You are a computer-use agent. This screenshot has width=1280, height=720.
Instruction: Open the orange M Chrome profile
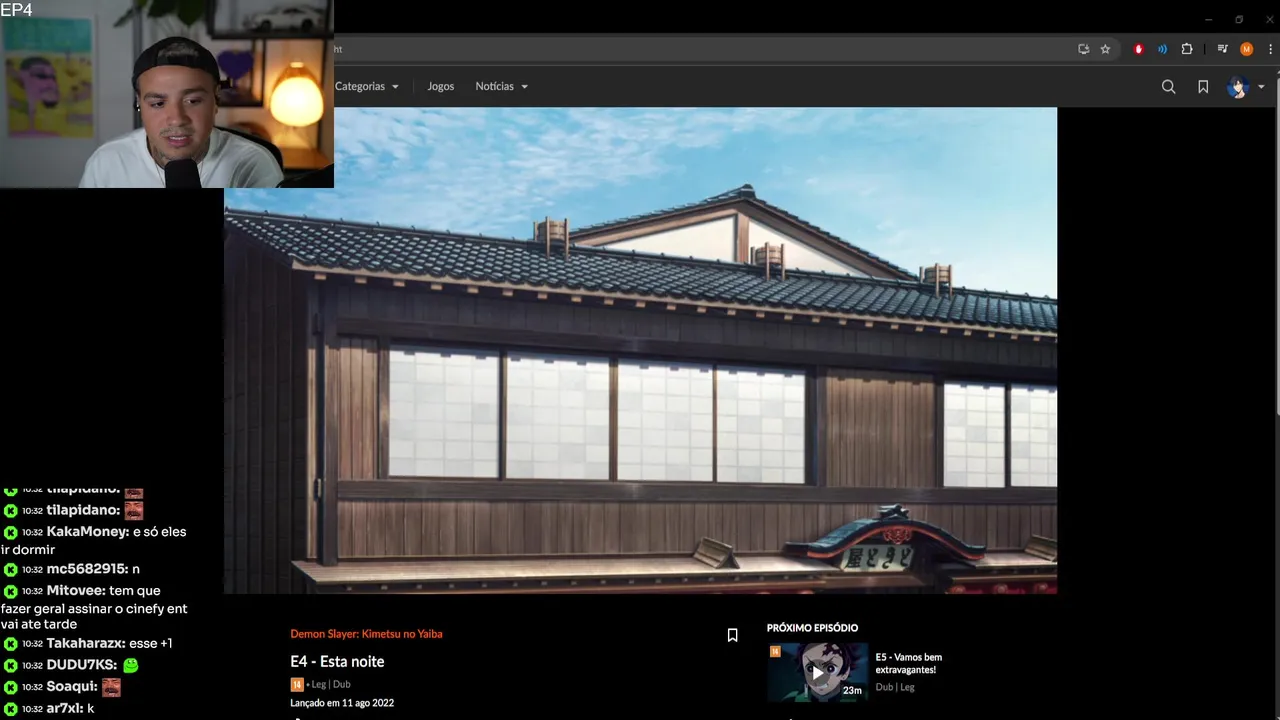tap(1246, 49)
